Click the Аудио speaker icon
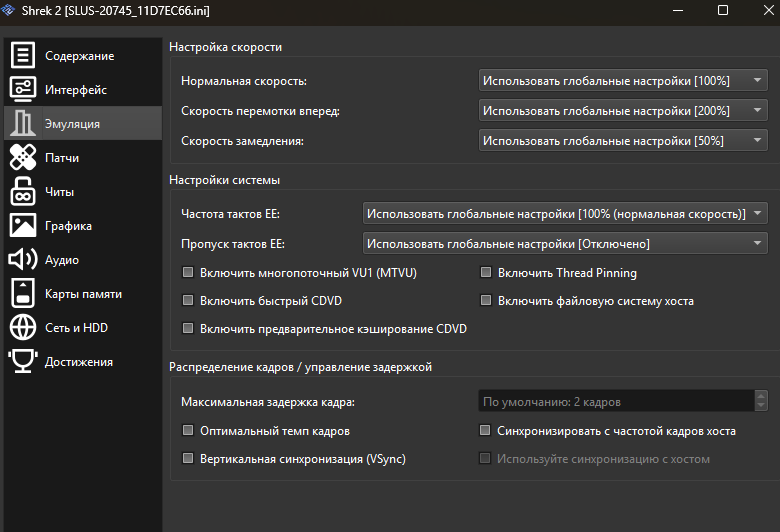Viewport: 780px width, 532px height. [23, 259]
